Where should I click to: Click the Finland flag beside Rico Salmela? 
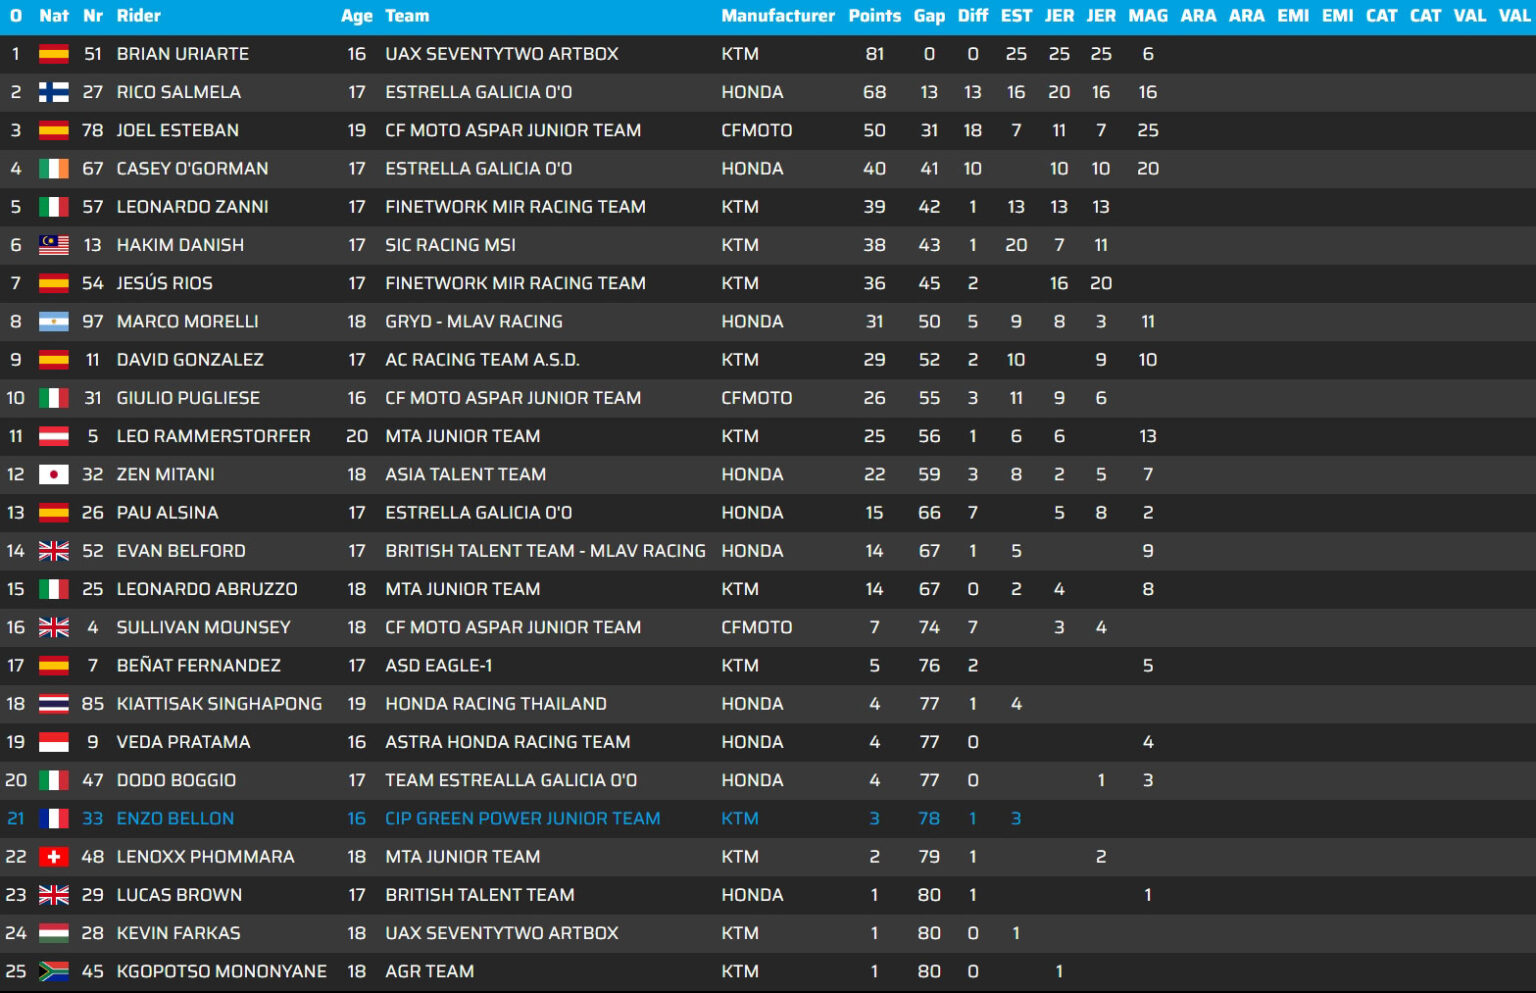point(53,92)
